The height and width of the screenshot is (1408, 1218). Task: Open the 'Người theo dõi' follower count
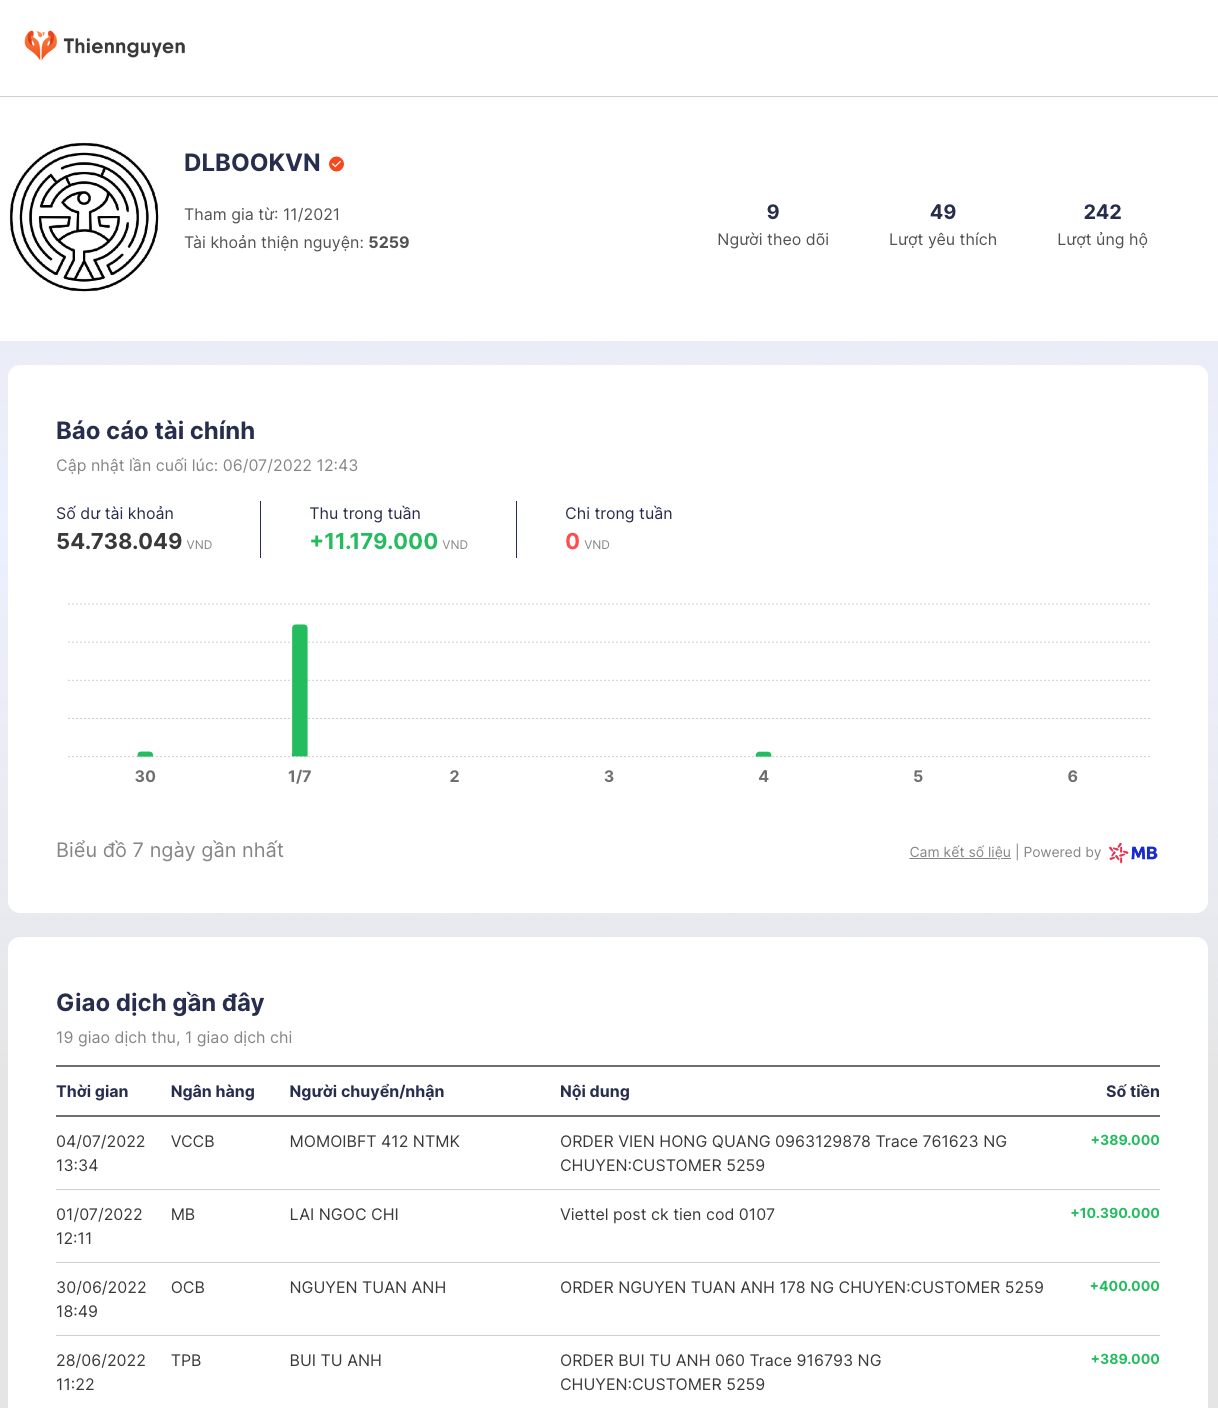[772, 225]
